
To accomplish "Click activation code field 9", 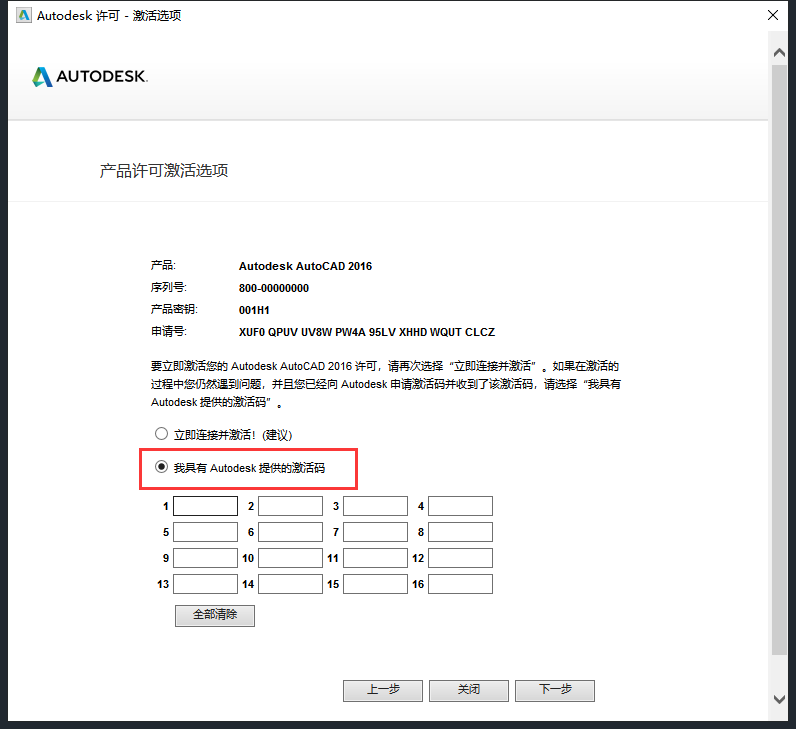I will tap(206, 558).
